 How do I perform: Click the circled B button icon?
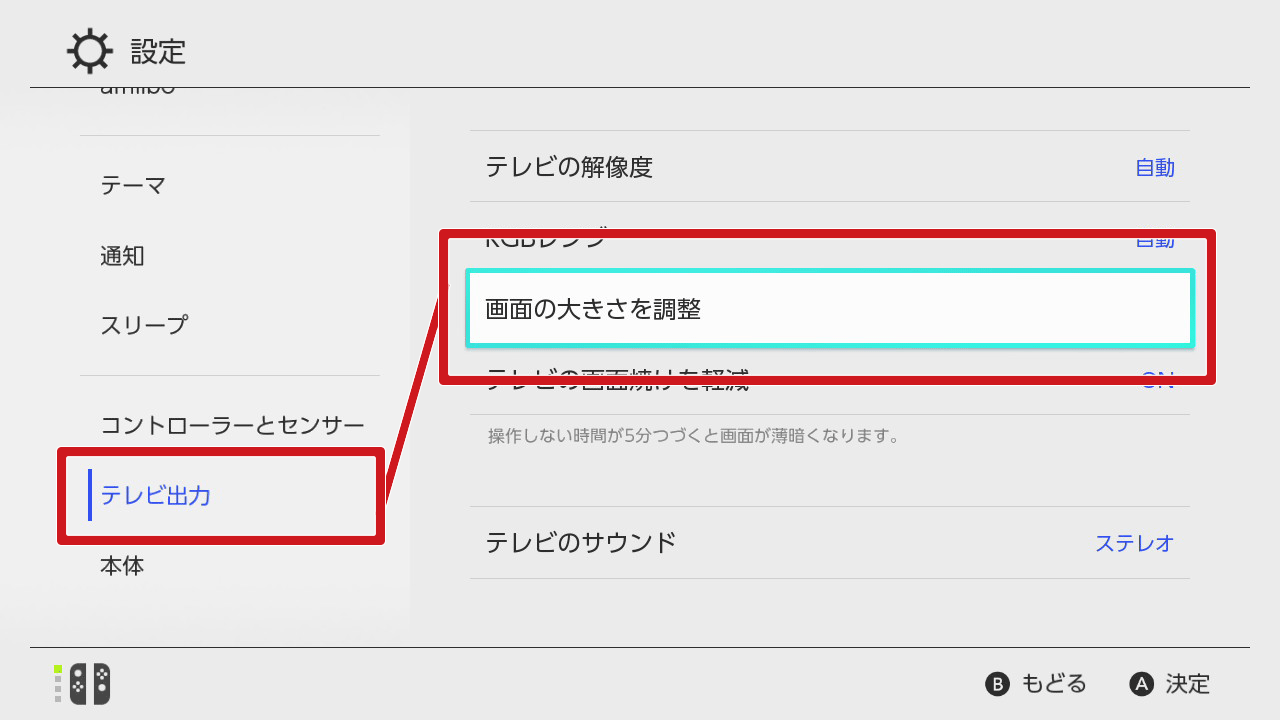click(997, 684)
